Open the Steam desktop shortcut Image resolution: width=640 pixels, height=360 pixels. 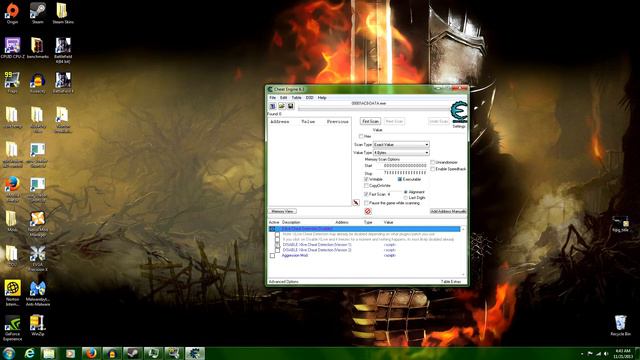[x=38, y=13]
